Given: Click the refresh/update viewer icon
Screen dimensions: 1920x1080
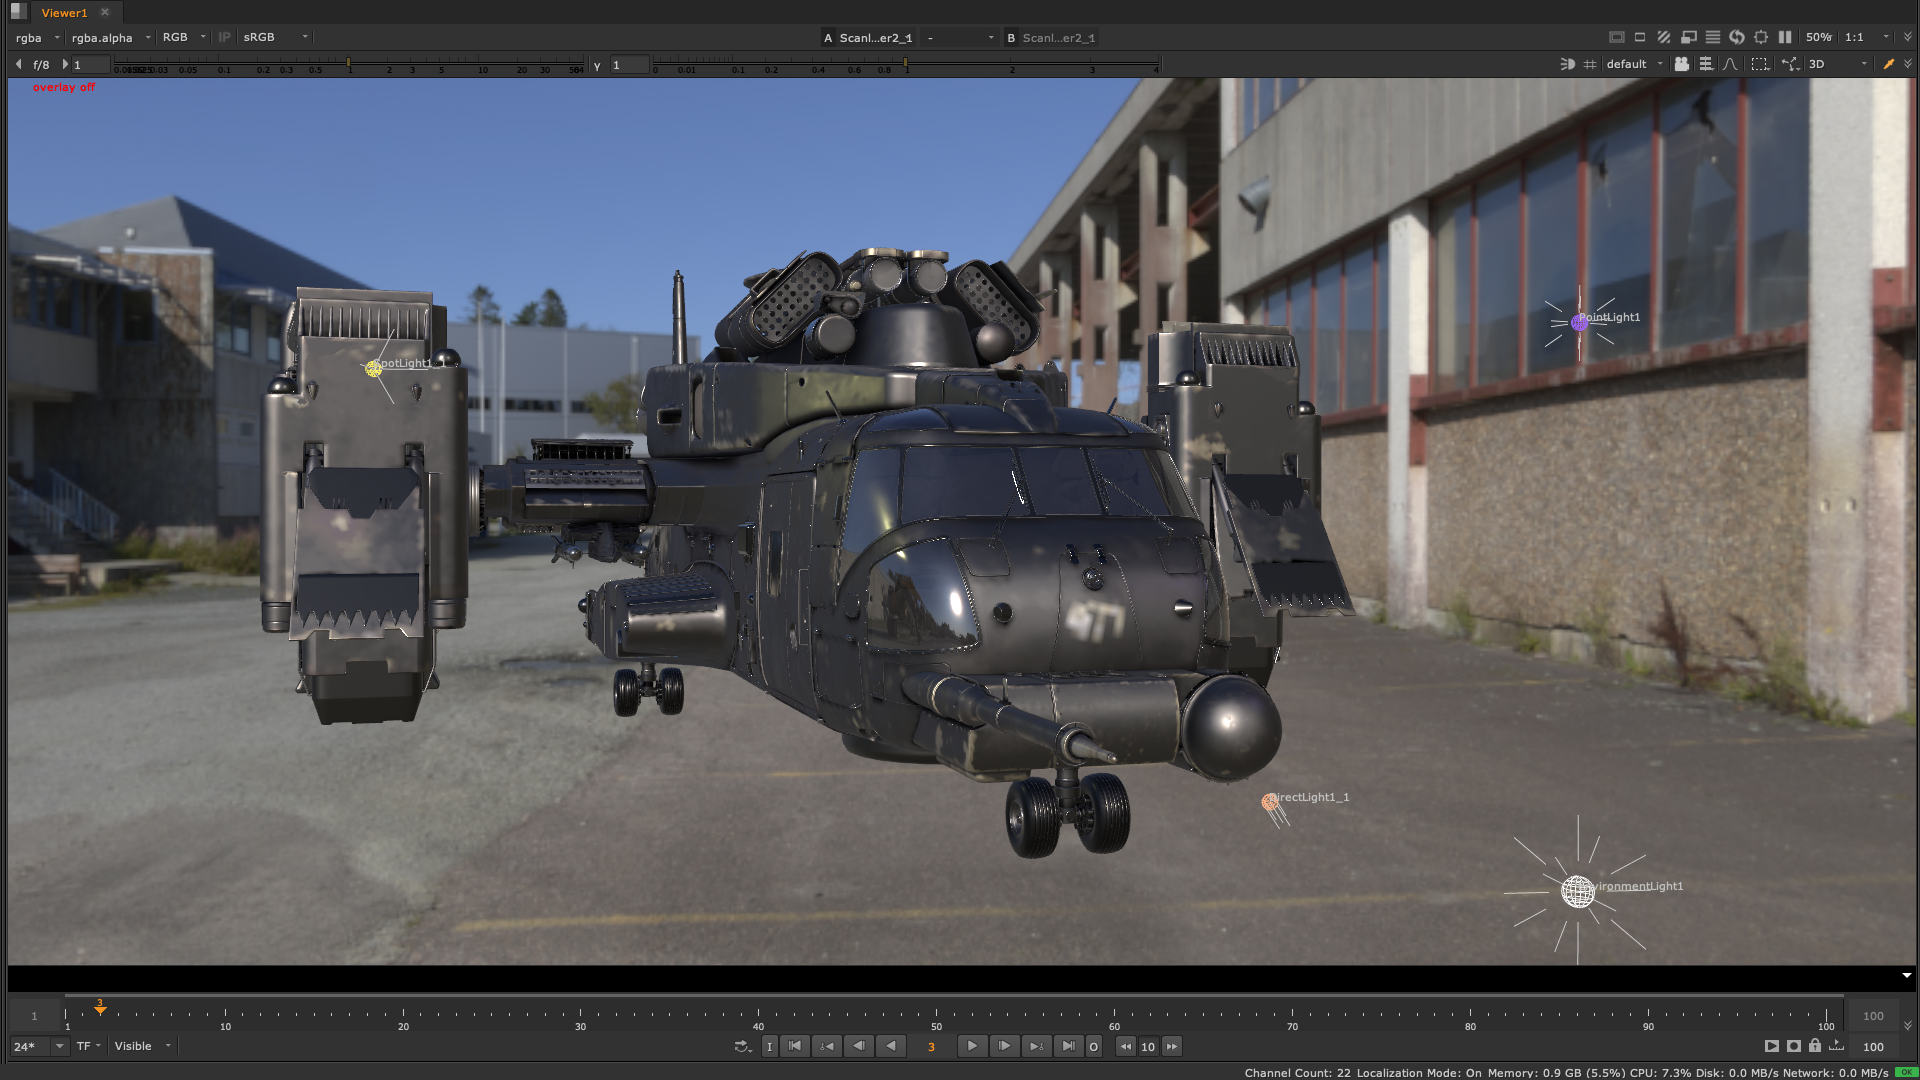Looking at the screenshot, I should coord(1737,37).
